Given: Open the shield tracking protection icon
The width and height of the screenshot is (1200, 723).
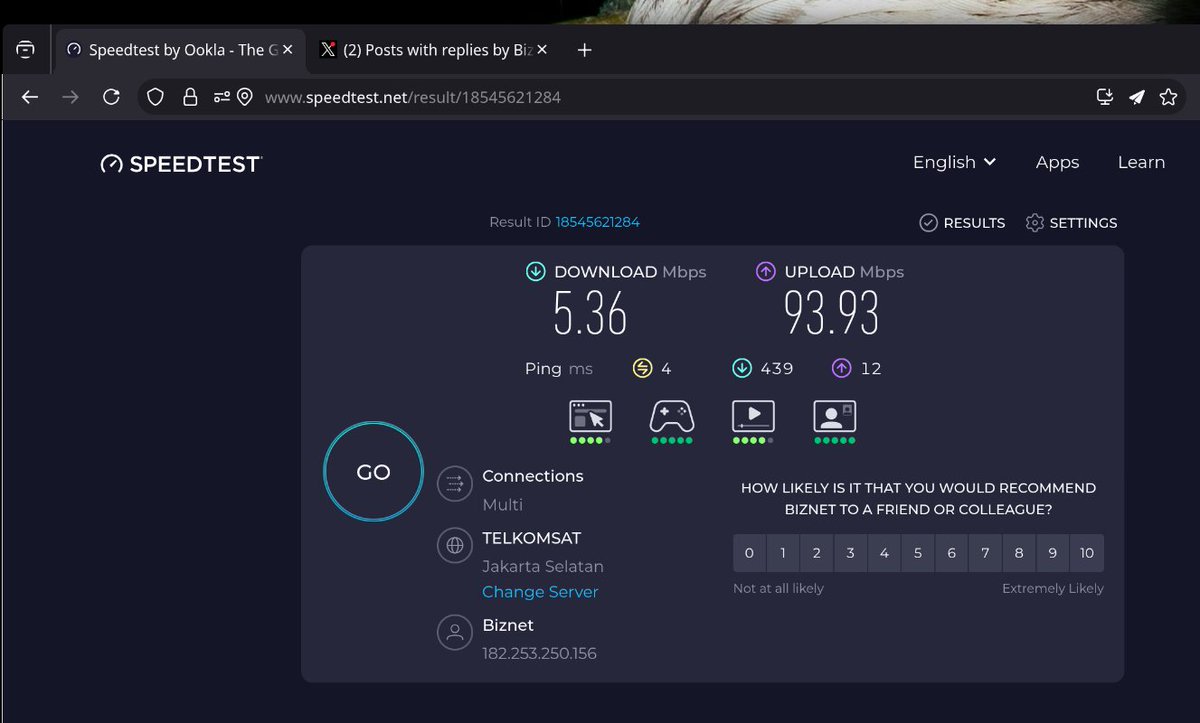Looking at the screenshot, I should pos(155,97).
